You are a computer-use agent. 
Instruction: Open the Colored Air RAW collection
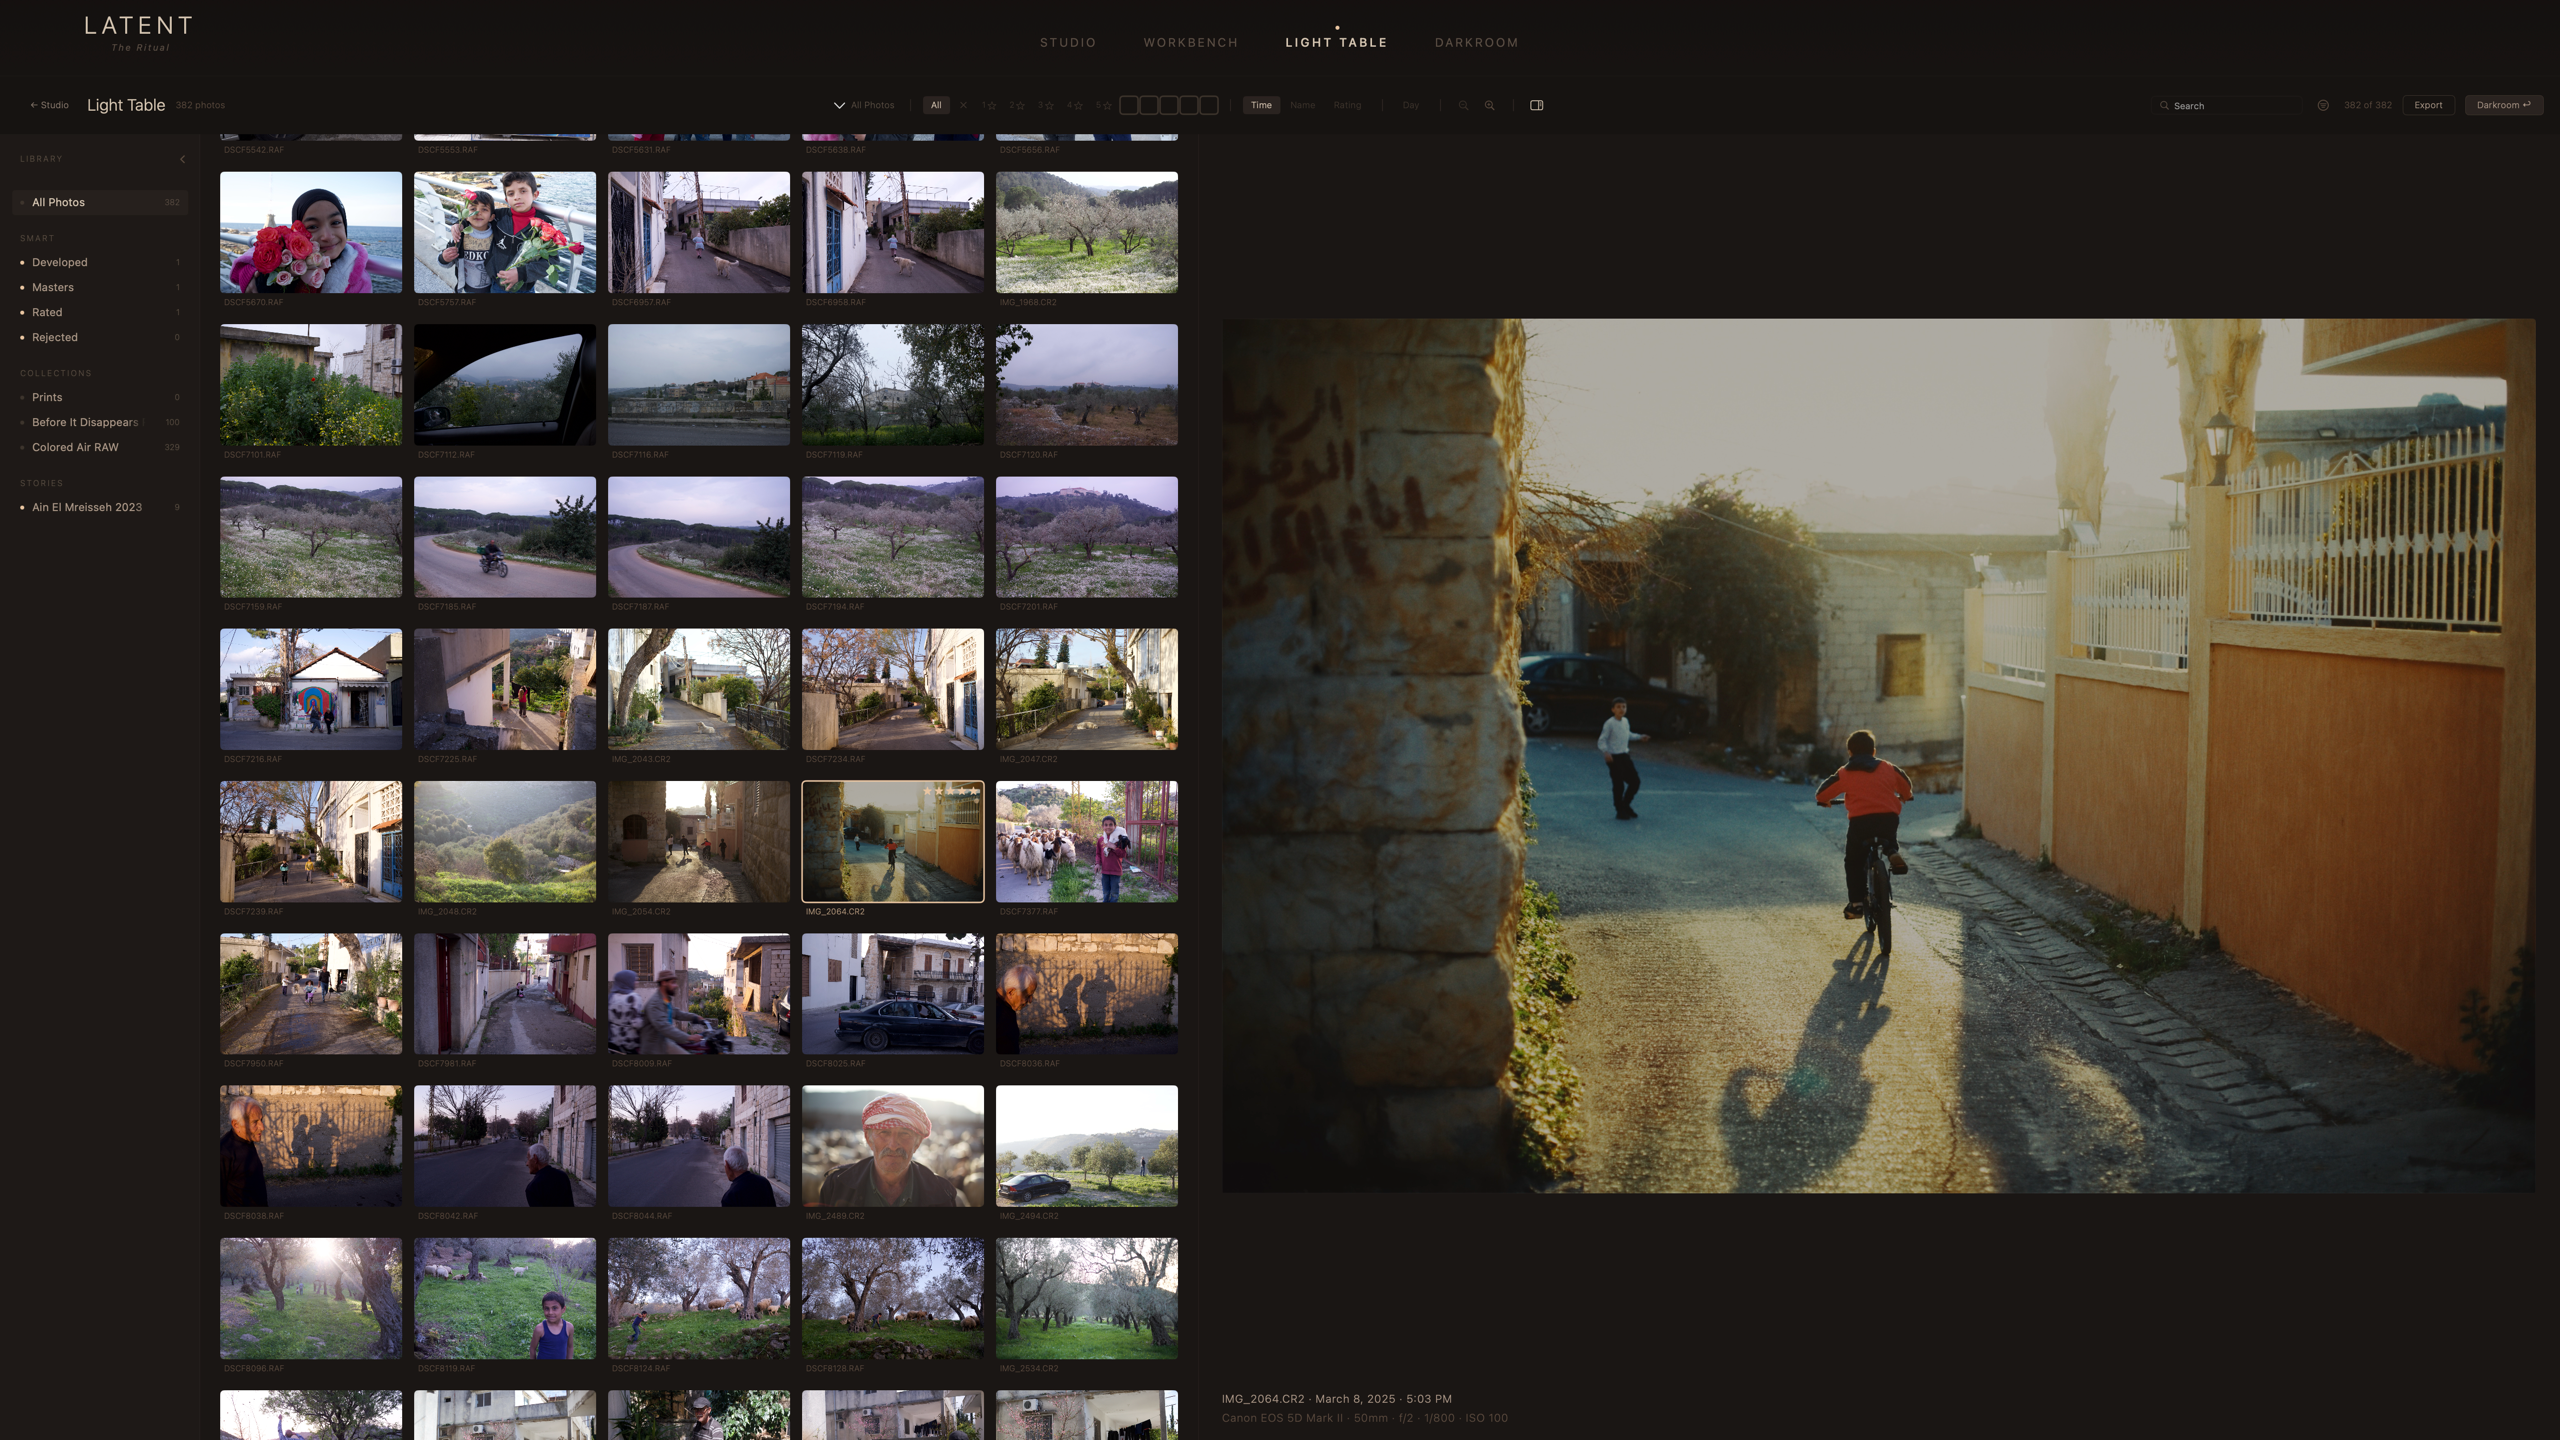point(100,447)
